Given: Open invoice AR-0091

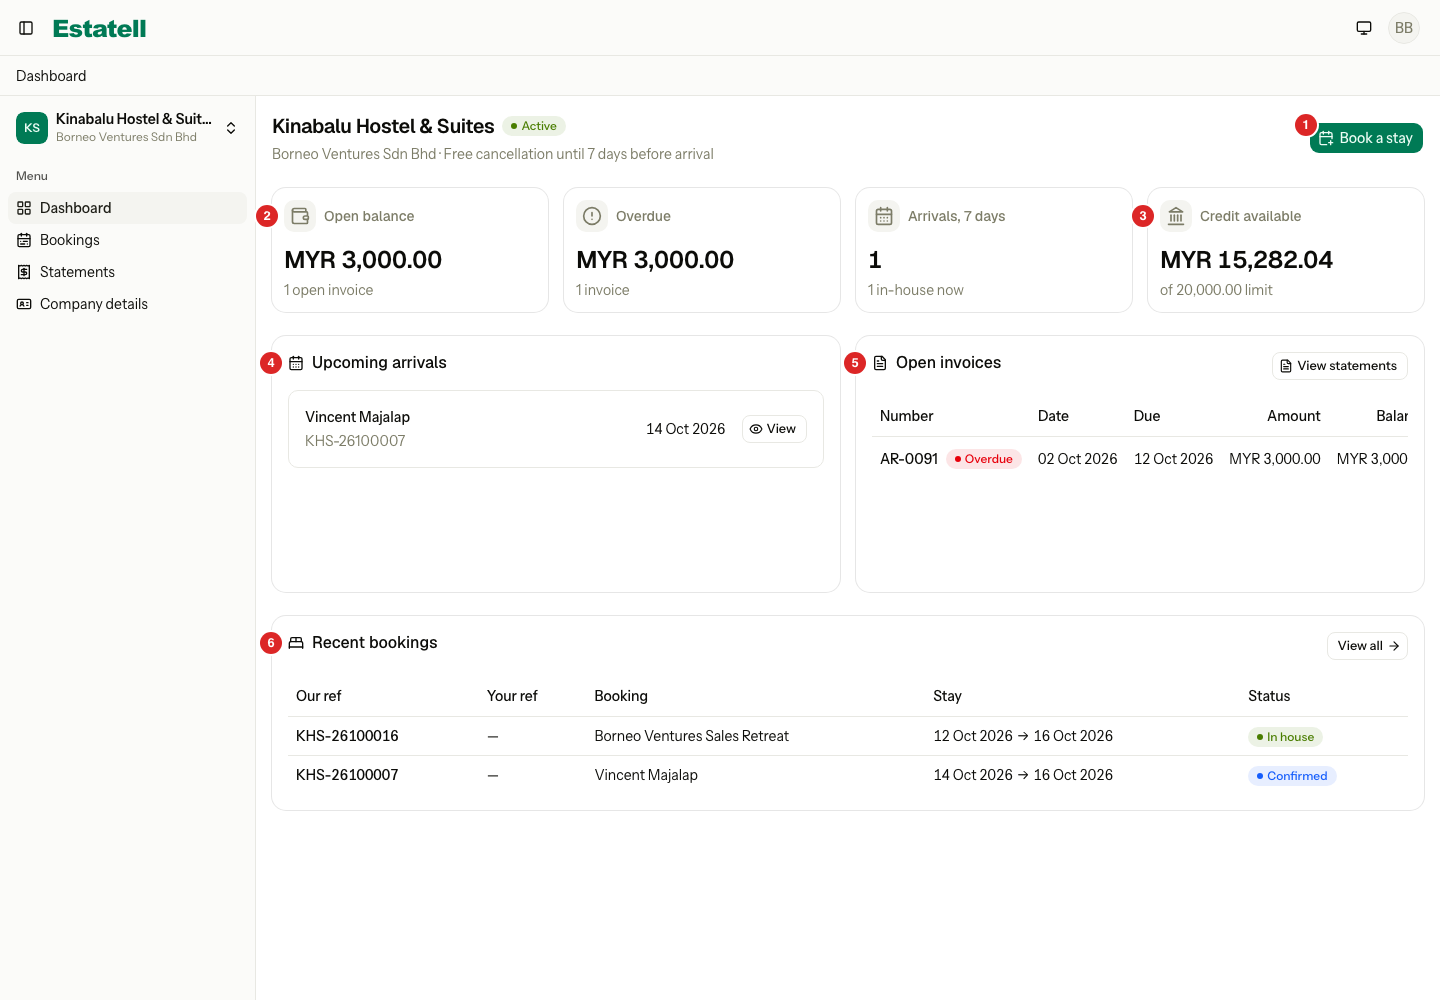Looking at the screenshot, I should pos(909,459).
